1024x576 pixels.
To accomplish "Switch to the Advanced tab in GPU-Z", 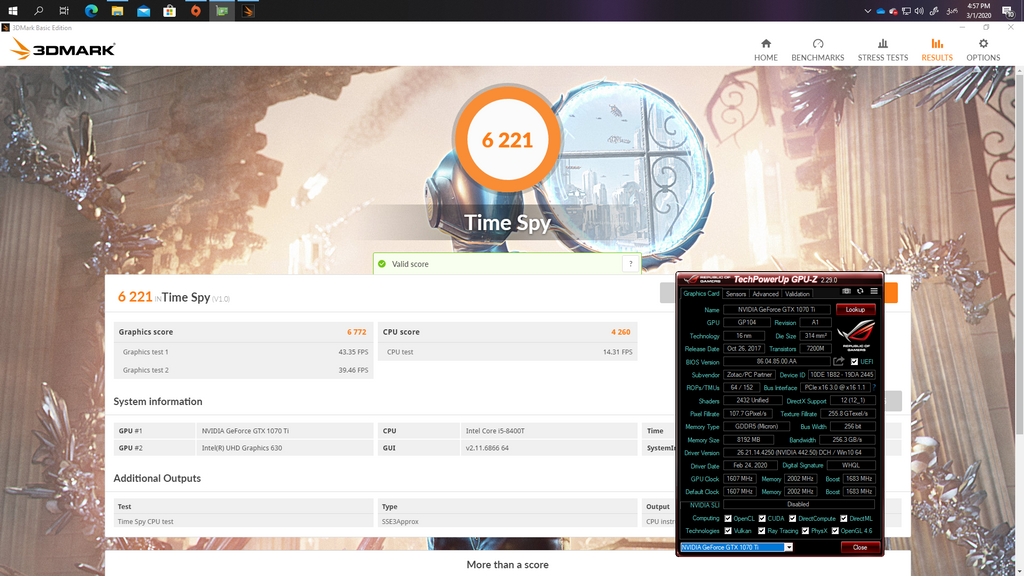I will (765, 294).
